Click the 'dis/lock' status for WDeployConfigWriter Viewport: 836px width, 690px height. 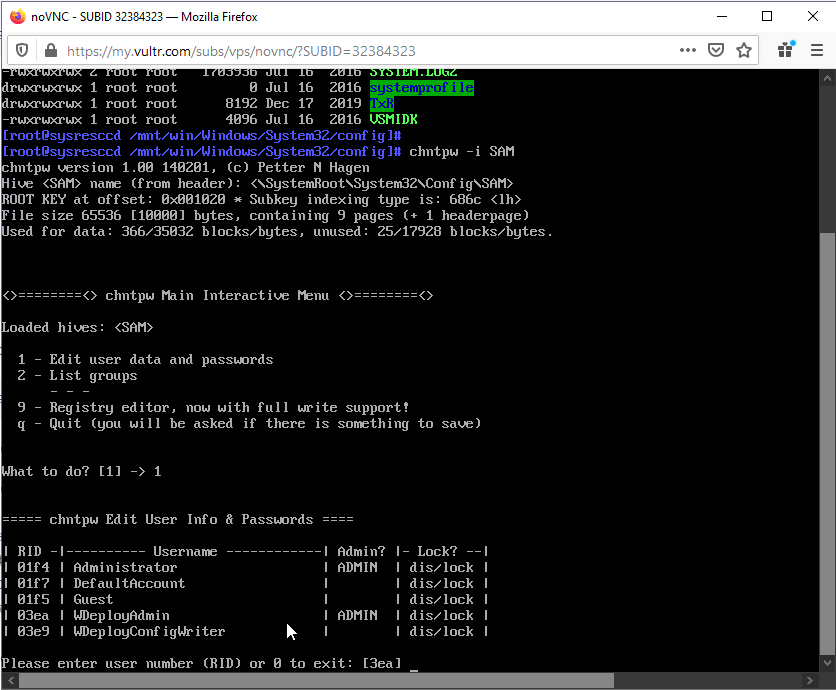441,631
